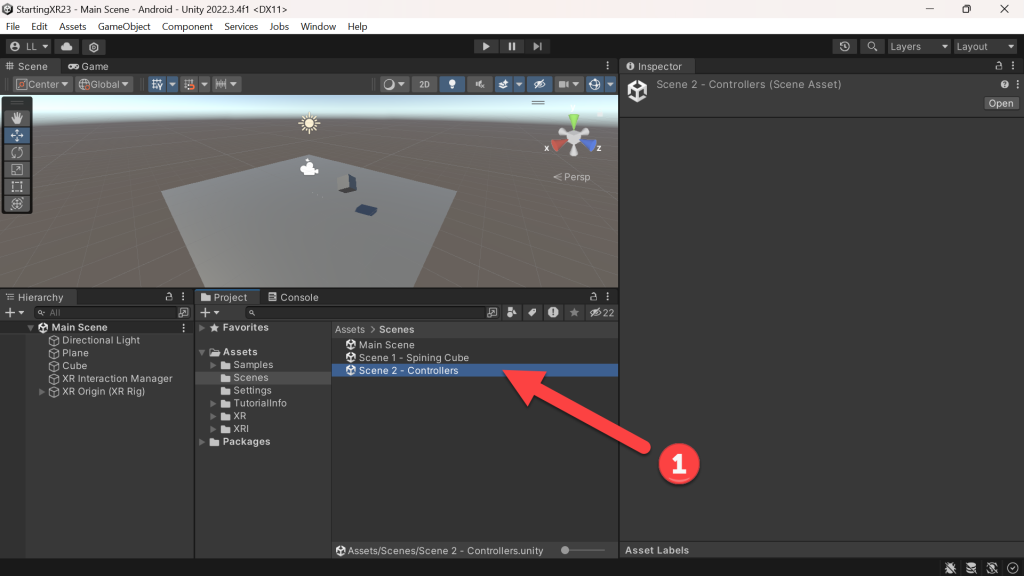Screen dimensions: 1024x576
Task: Pause the game playback
Action: [x=512, y=46]
